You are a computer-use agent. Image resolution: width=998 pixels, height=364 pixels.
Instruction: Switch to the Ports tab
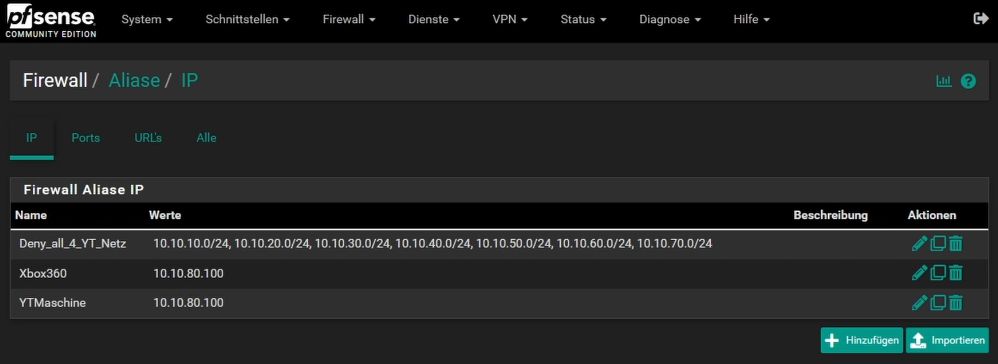click(86, 137)
